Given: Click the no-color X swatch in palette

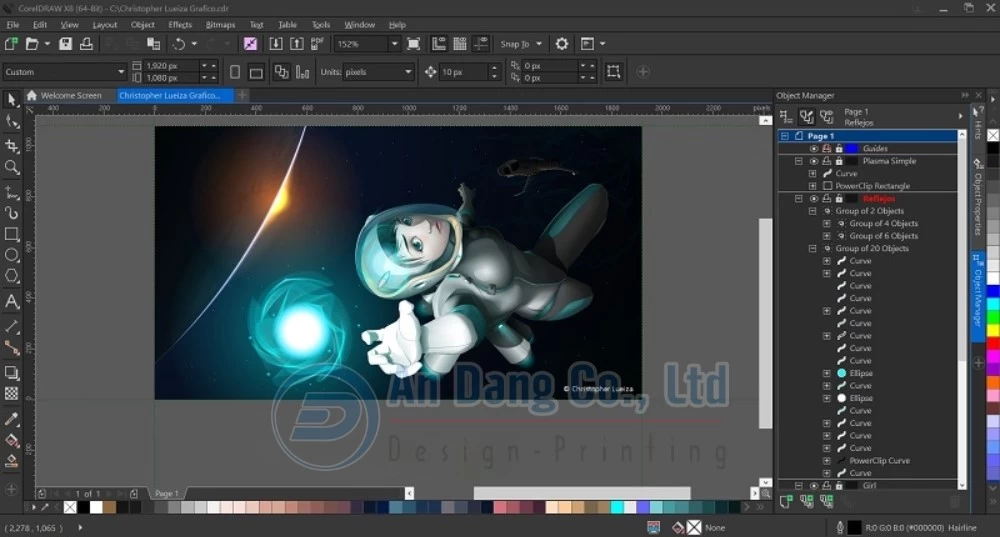Looking at the screenshot, I should tap(70, 508).
